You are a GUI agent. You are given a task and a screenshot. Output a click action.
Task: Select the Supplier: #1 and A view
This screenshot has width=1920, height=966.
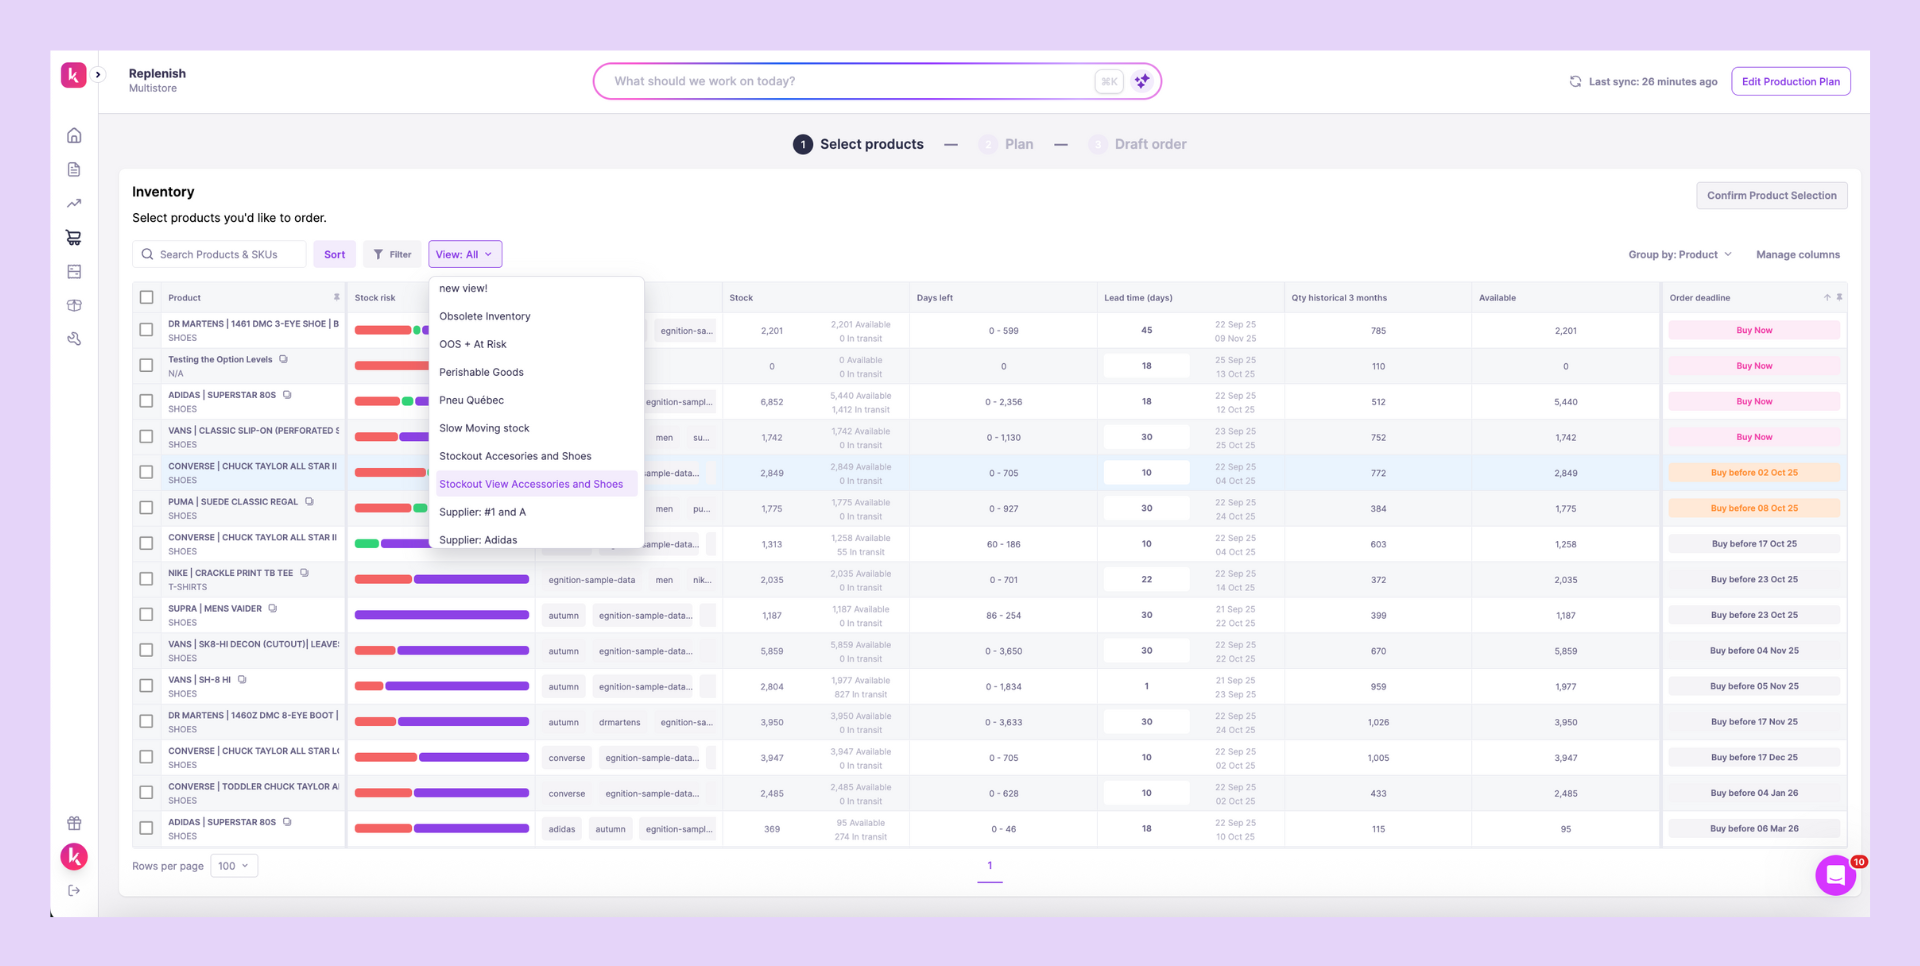pos(537,512)
